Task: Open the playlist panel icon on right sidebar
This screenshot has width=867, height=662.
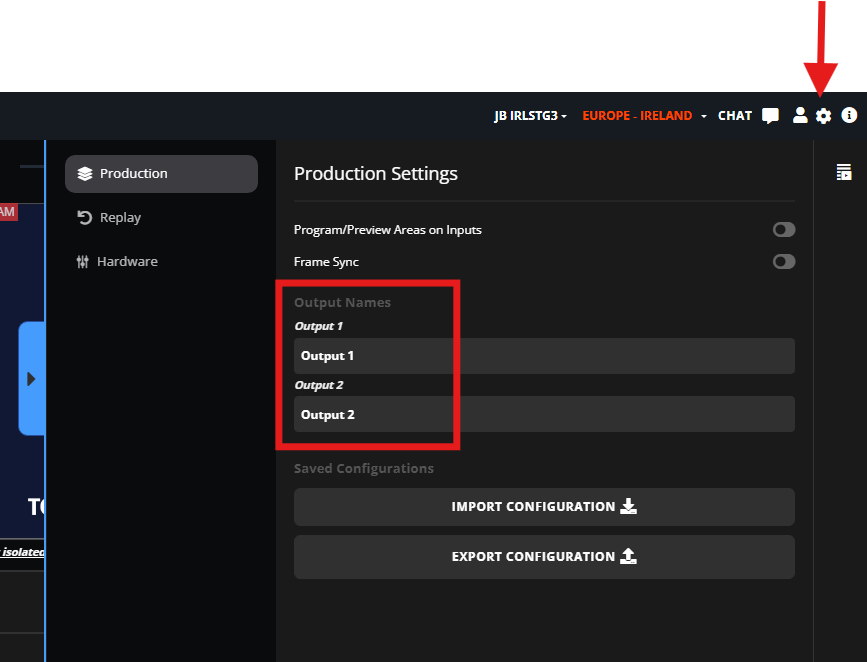Action: coord(844,172)
